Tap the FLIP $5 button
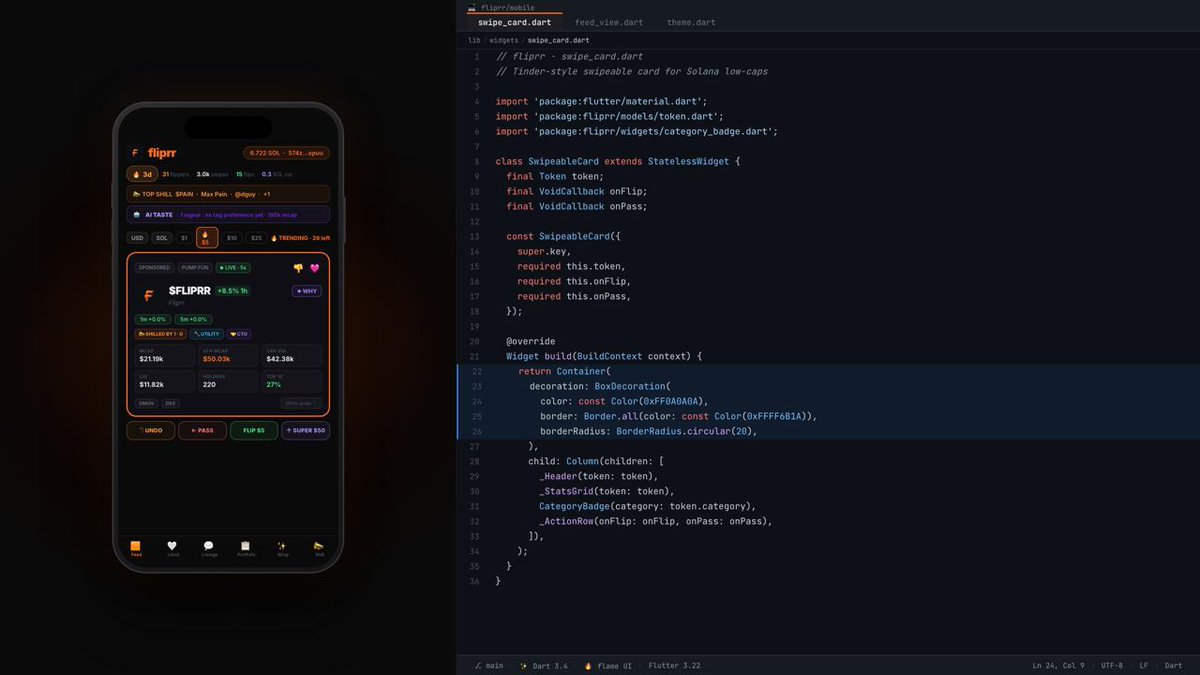1200x675 pixels. click(x=254, y=431)
